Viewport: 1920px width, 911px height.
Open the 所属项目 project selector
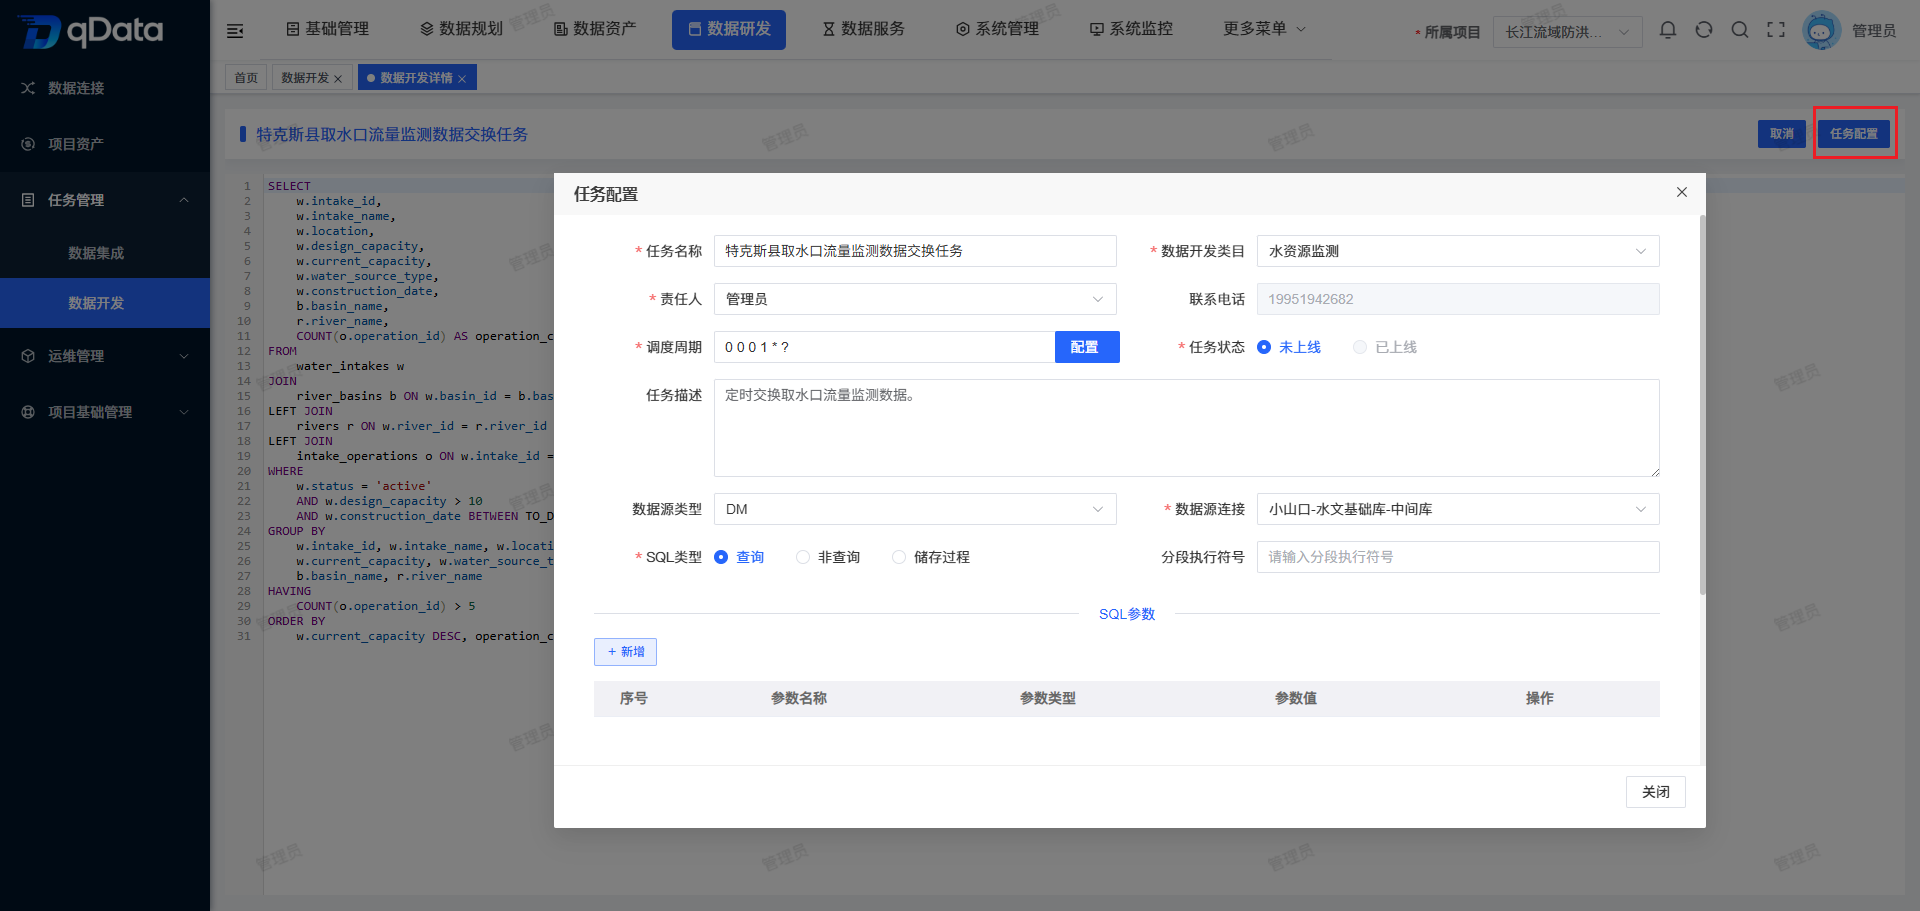[x=1567, y=32]
